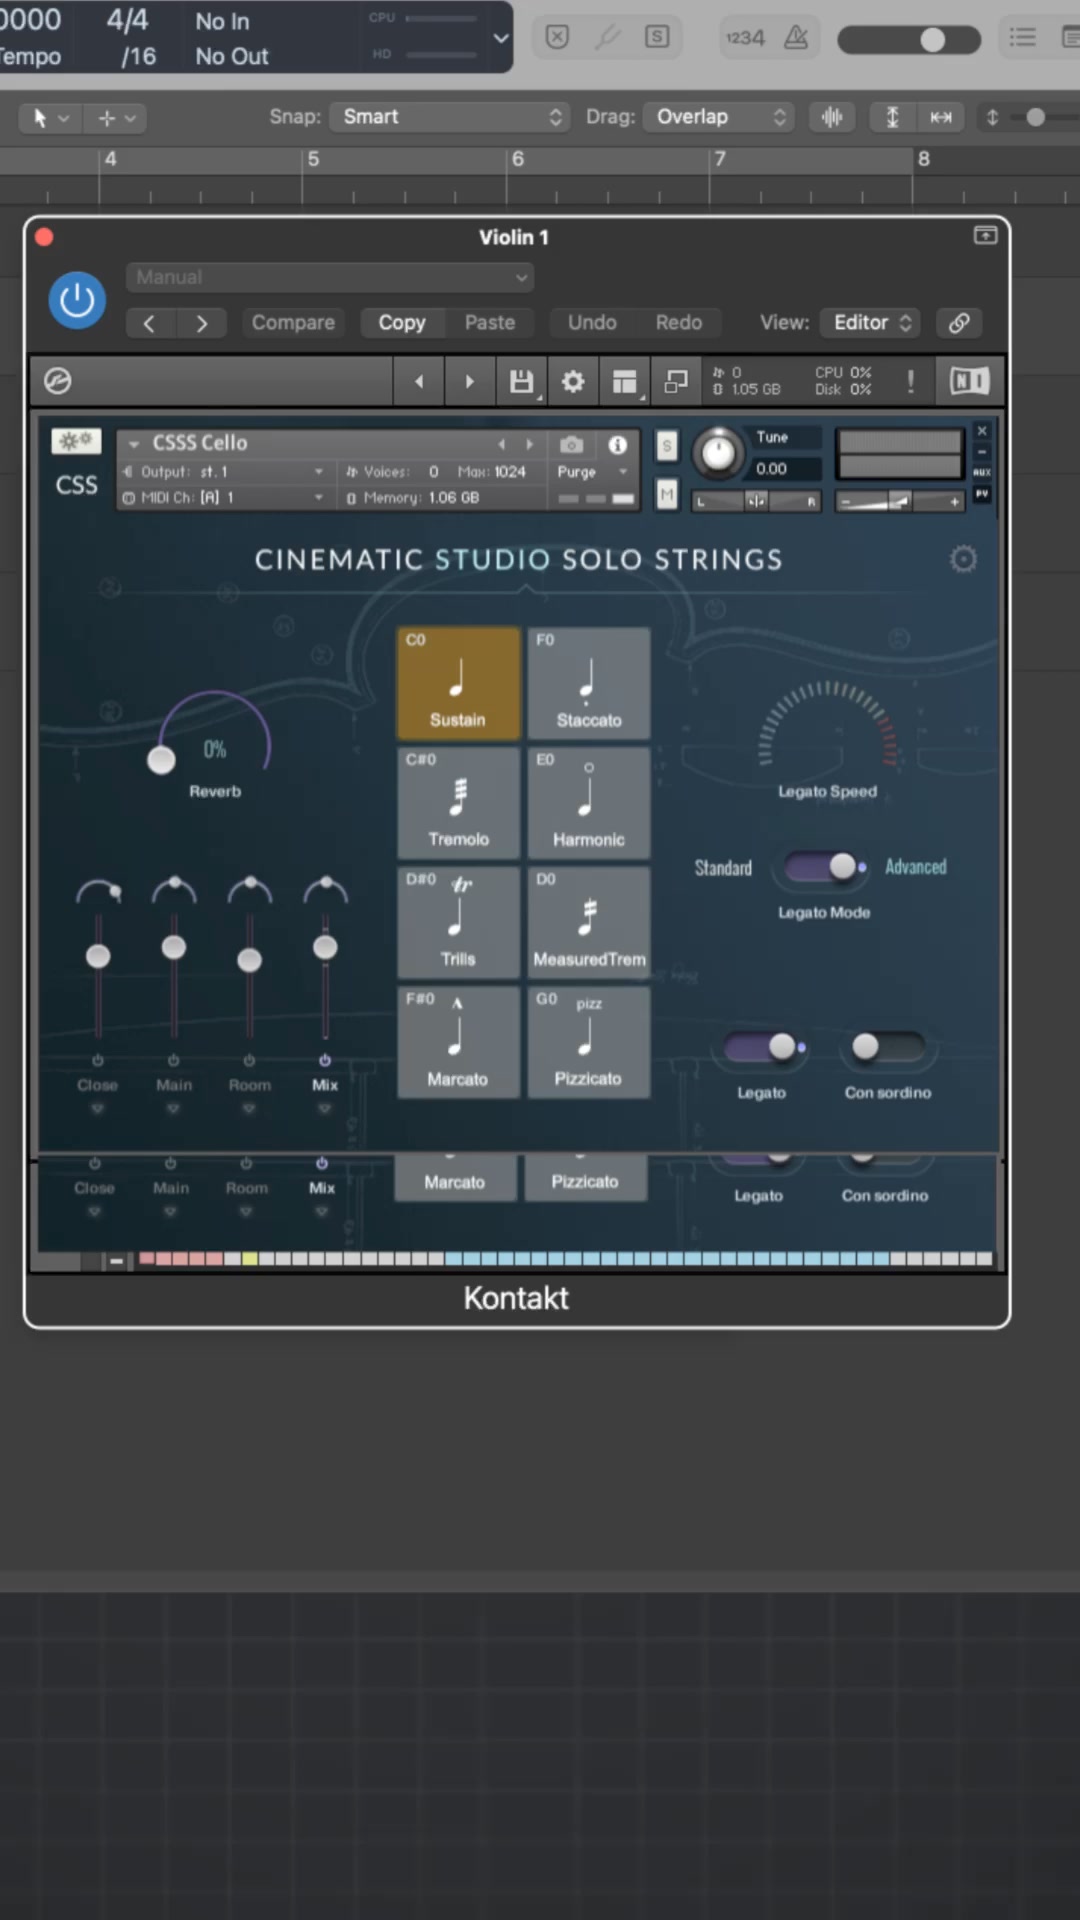Viewport: 1080px width, 1920px height.
Task: Click the Kontakt previous instrument arrow
Action: click(x=419, y=381)
